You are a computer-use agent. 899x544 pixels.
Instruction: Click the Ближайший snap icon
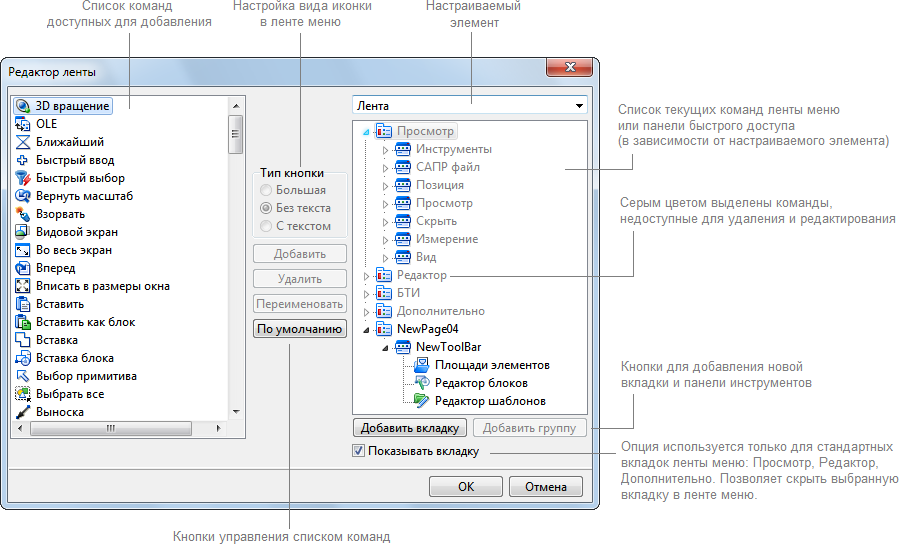click(x=22, y=142)
